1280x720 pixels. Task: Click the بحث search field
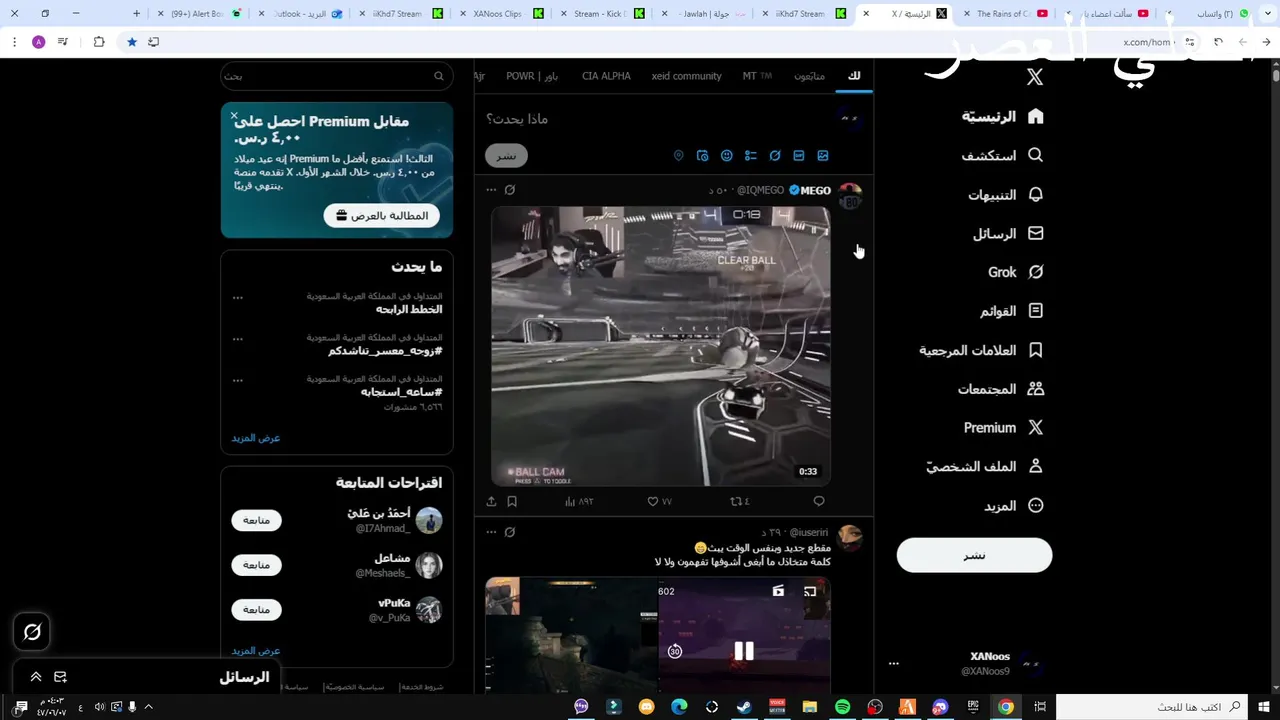click(x=336, y=76)
